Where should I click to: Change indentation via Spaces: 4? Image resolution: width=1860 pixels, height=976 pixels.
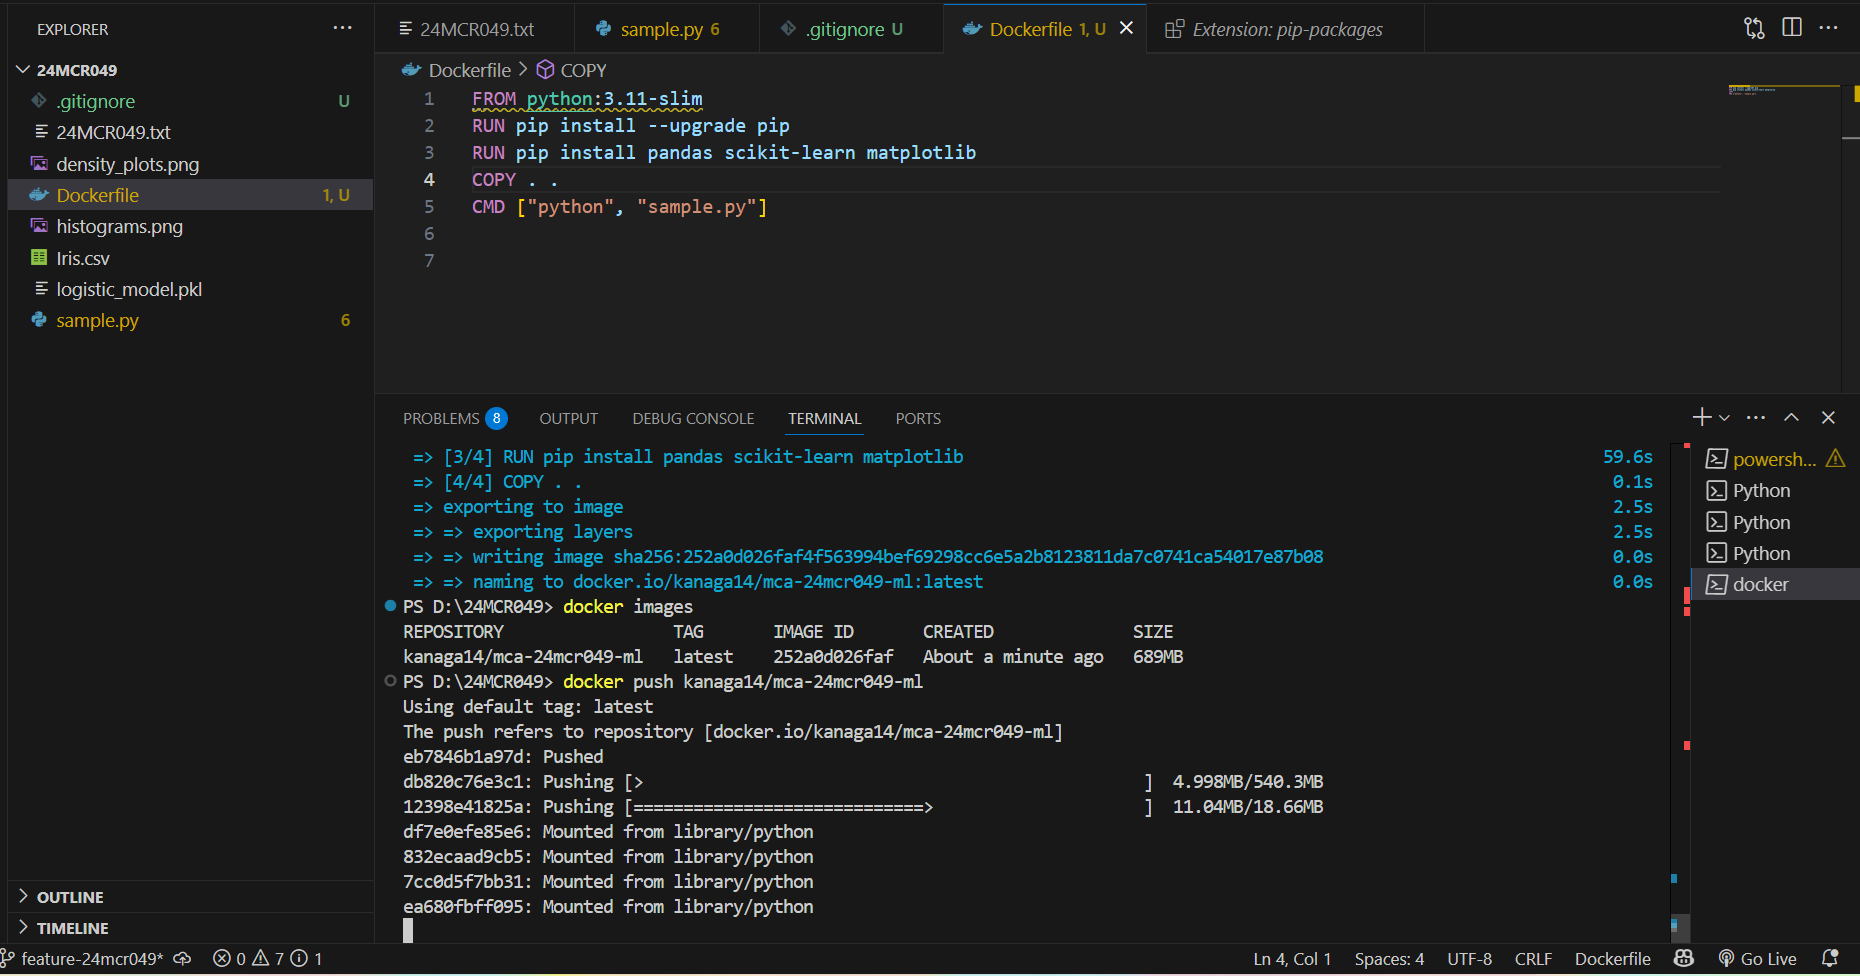(x=1389, y=958)
